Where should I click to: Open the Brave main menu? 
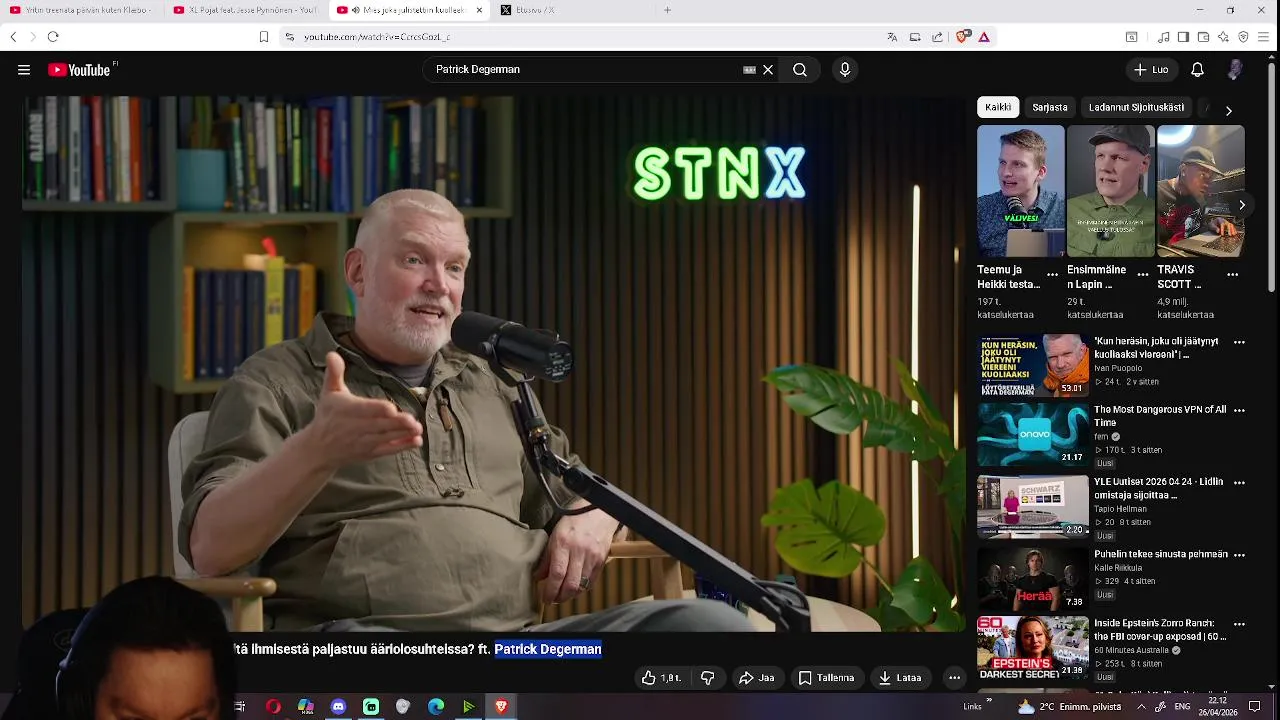point(1264,37)
